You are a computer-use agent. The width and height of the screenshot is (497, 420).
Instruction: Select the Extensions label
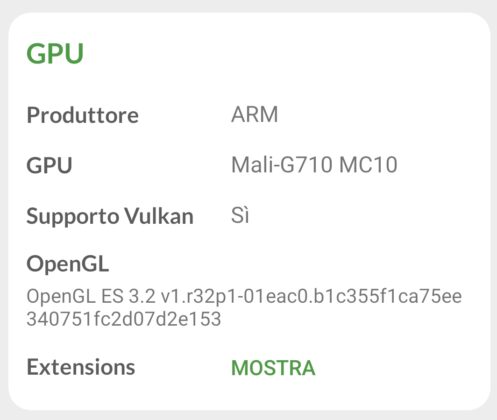[x=81, y=367]
